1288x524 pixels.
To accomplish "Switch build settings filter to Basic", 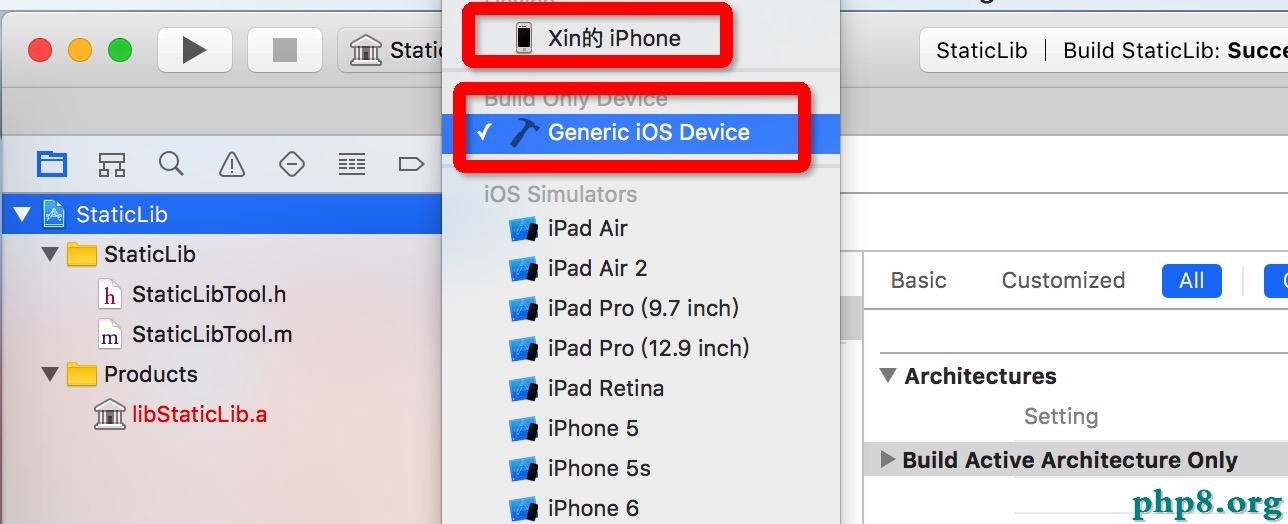I will (918, 281).
